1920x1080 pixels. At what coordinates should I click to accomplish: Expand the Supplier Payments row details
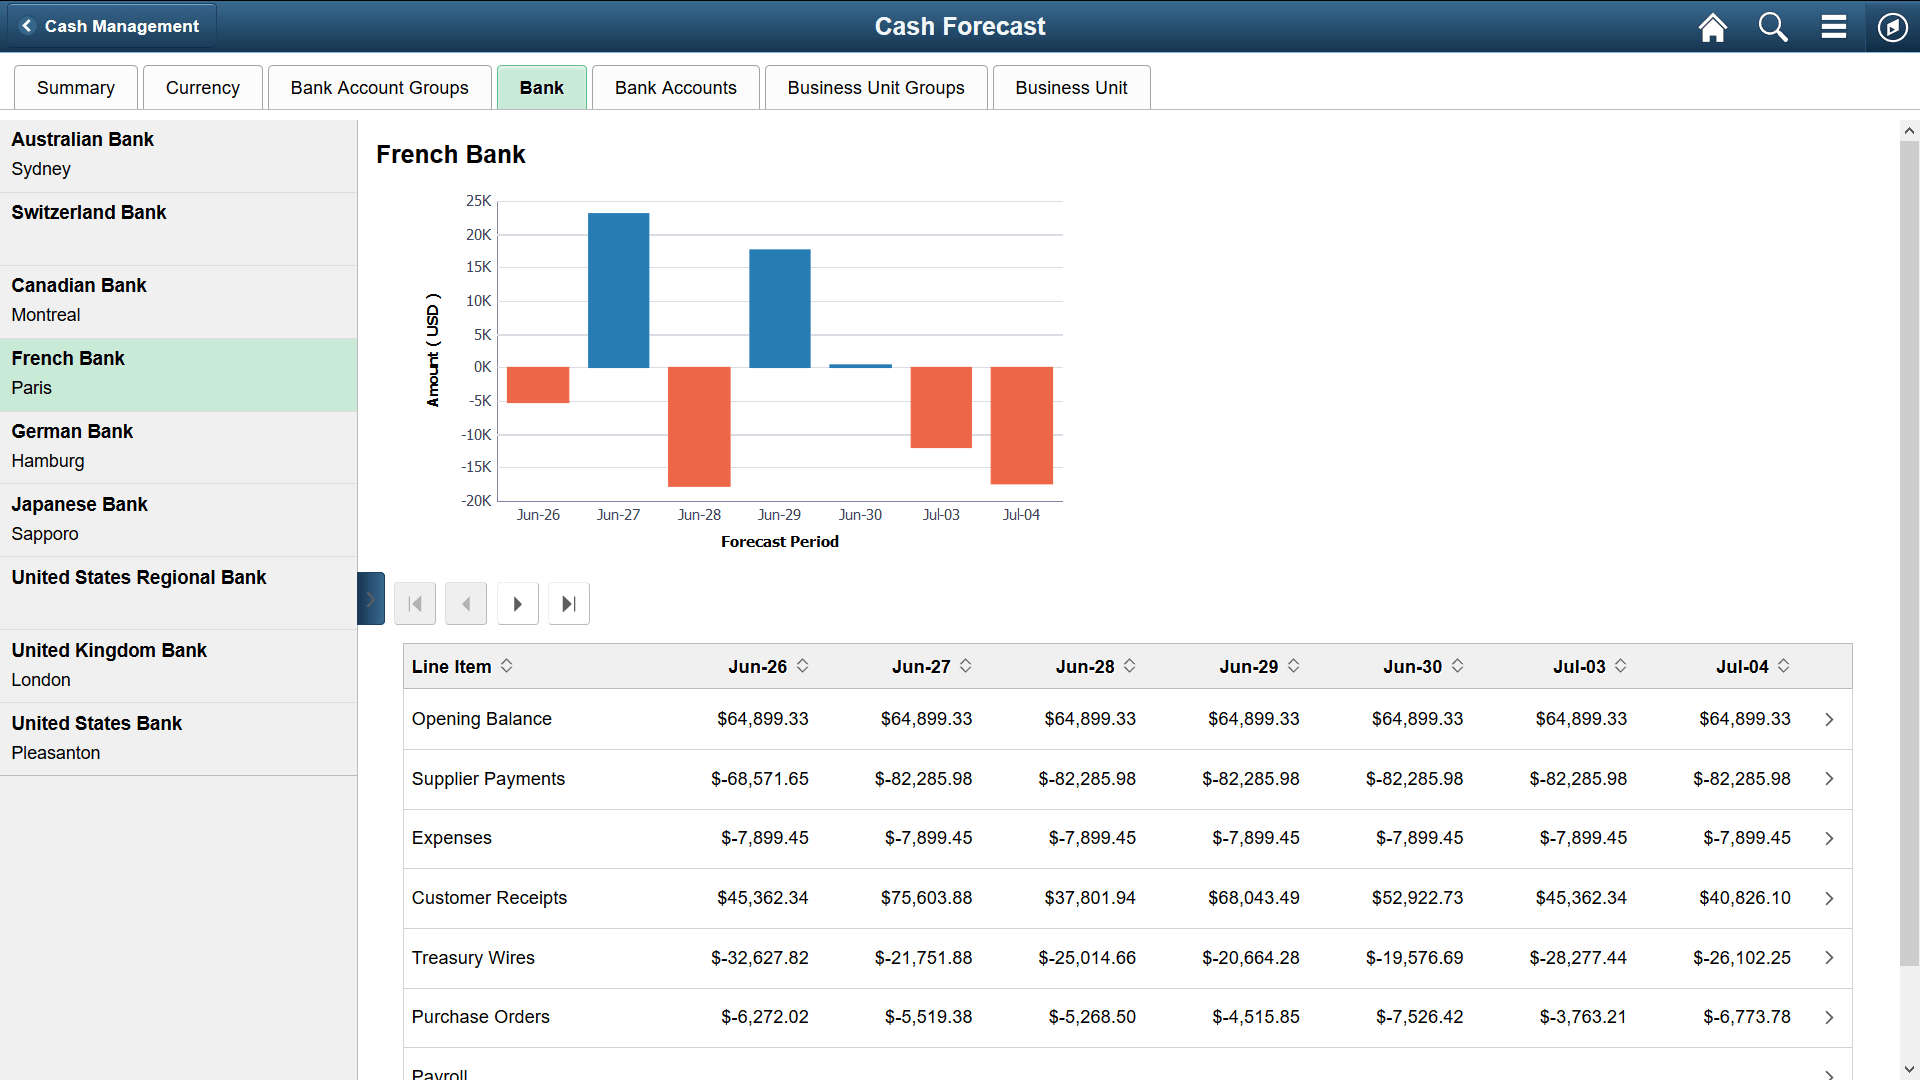click(1829, 779)
